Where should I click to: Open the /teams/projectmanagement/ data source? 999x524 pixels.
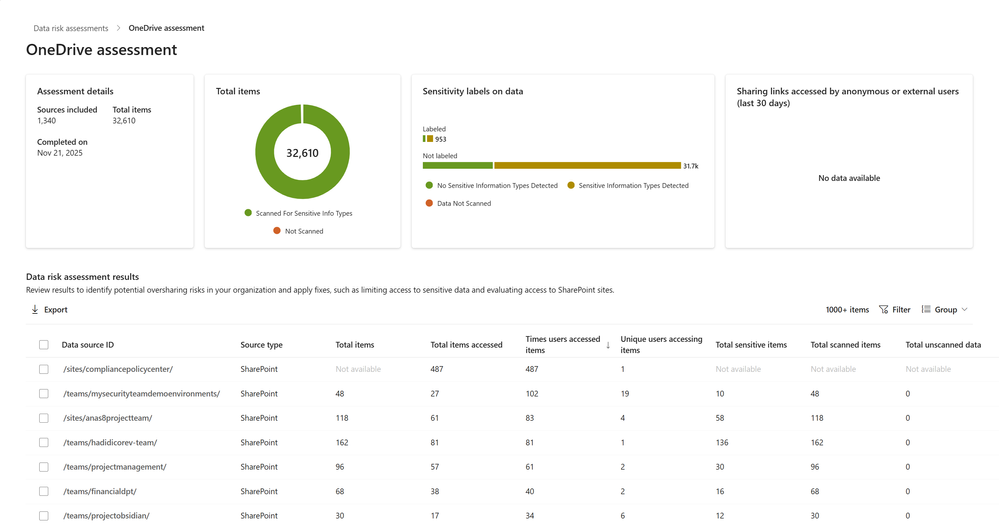tap(114, 467)
